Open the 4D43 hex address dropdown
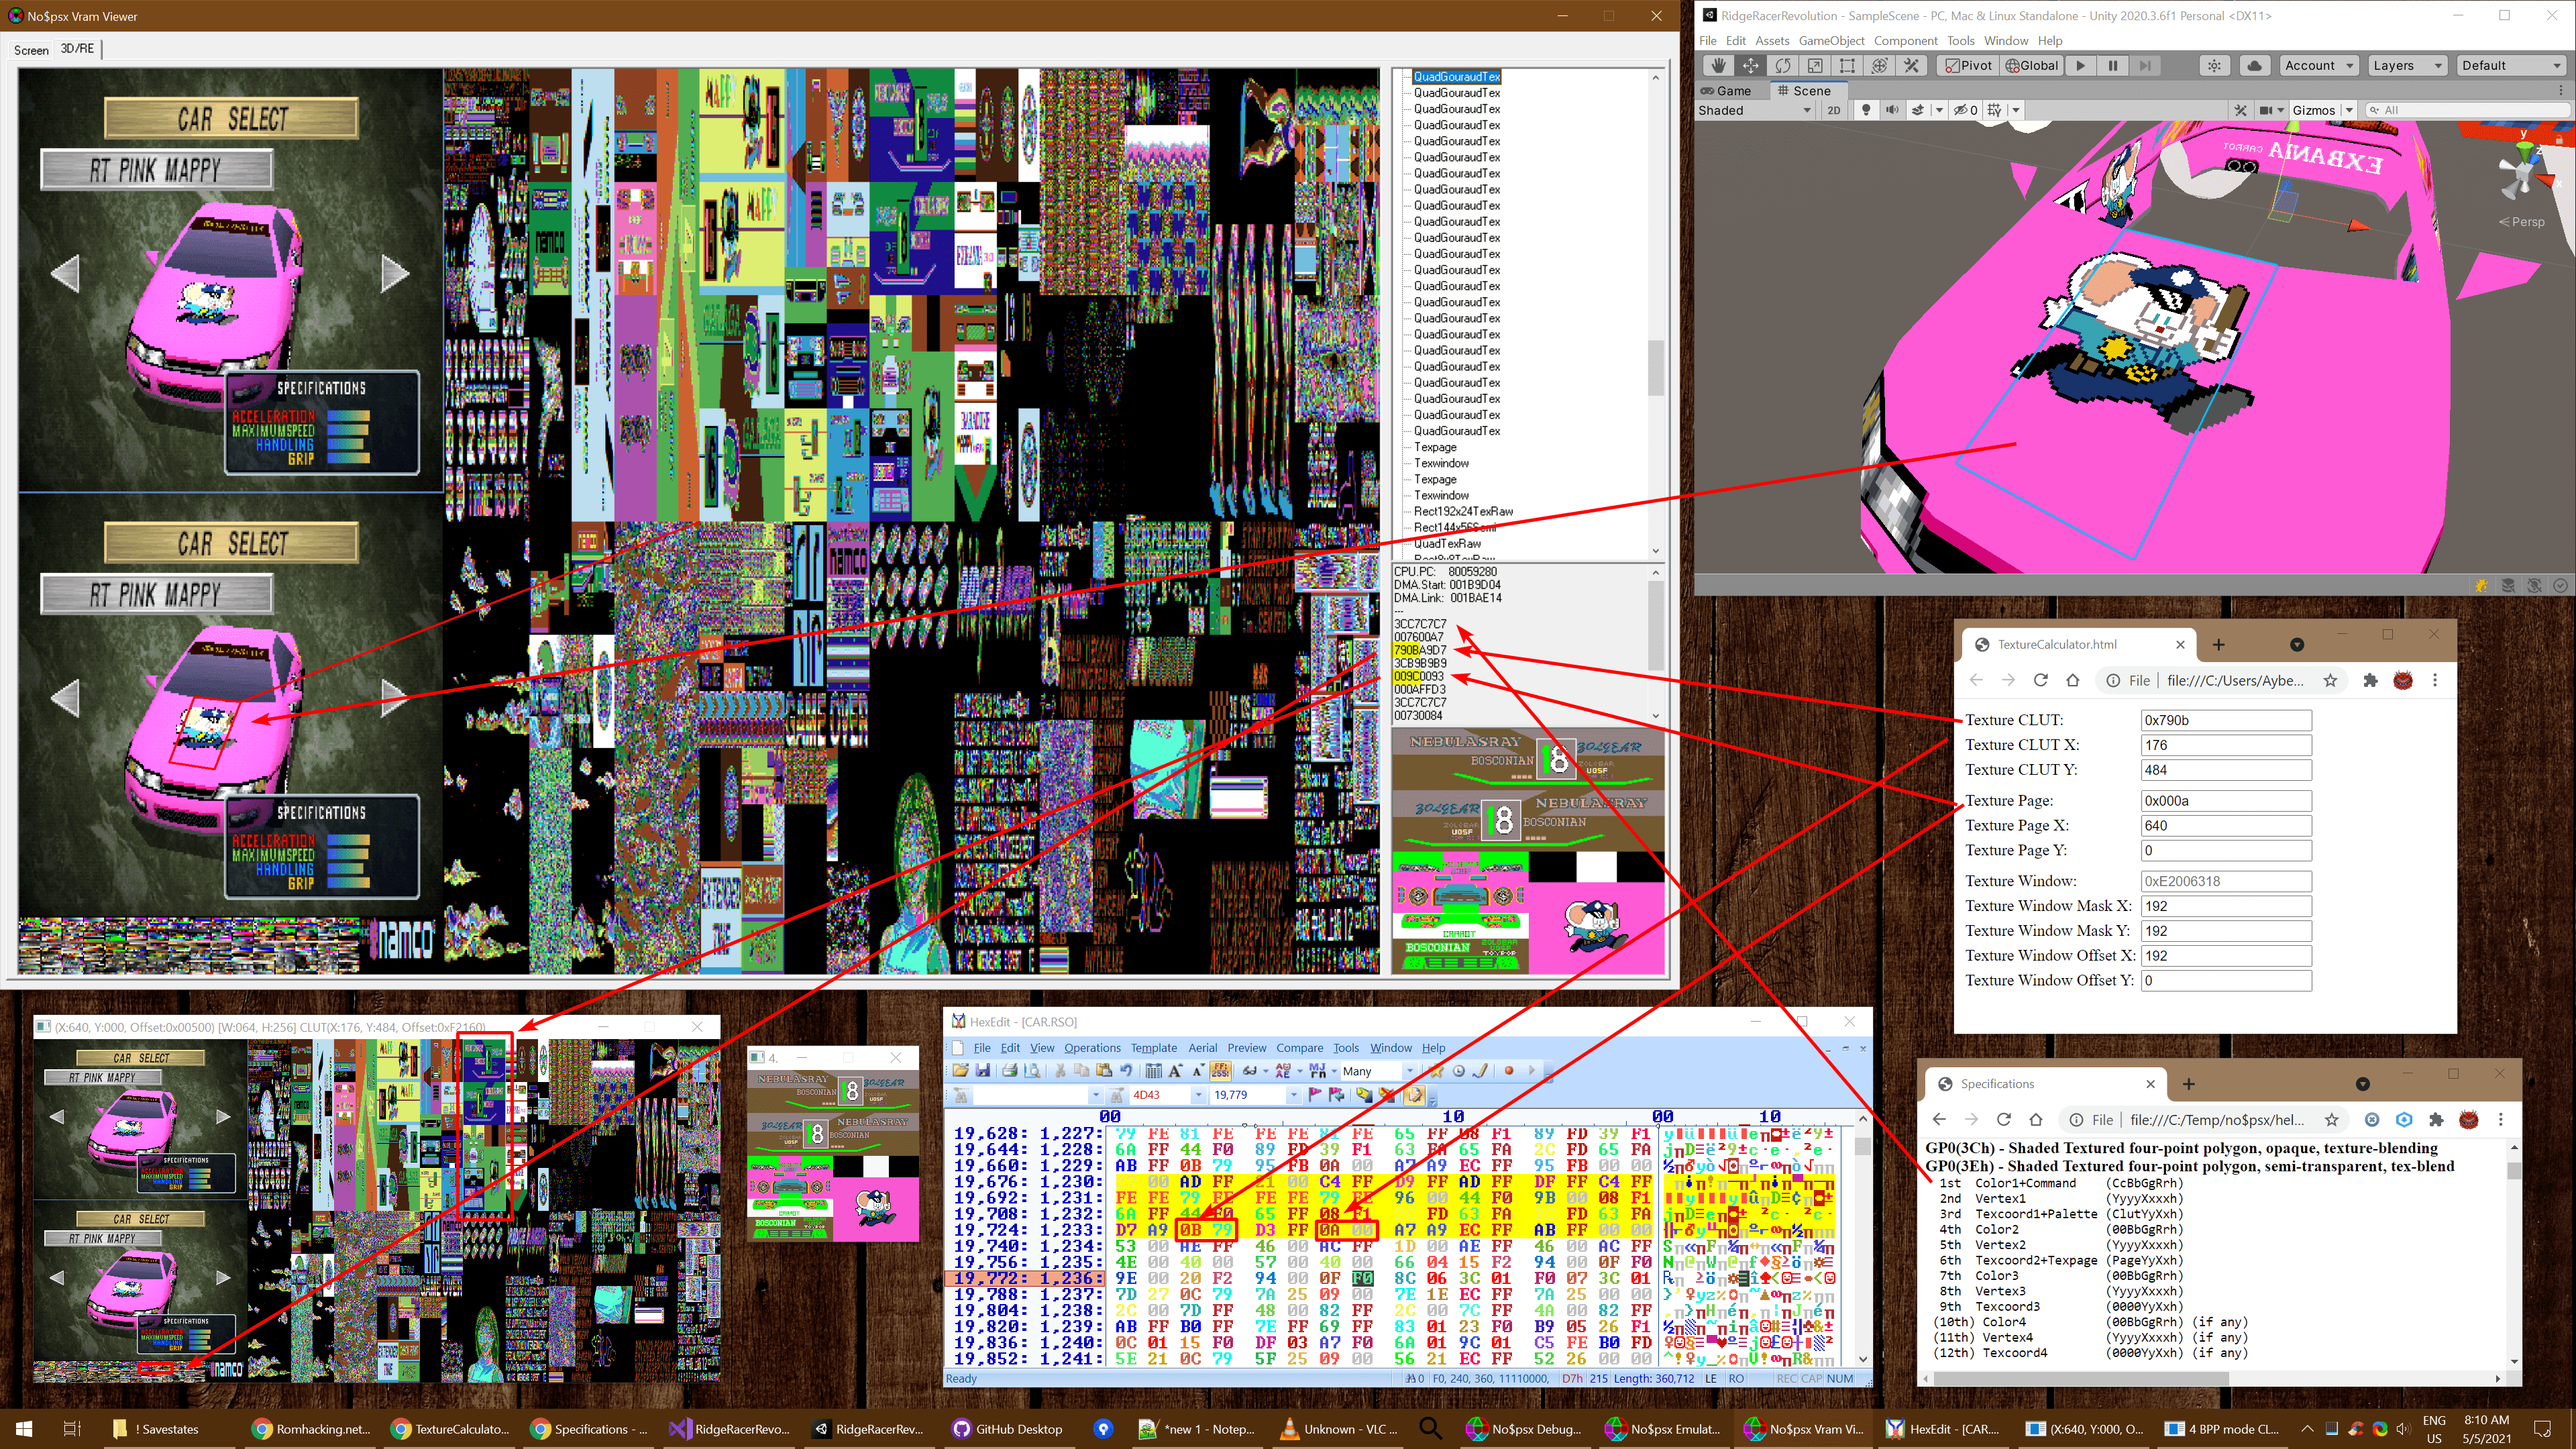The image size is (2576, 1449). point(1198,1096)
